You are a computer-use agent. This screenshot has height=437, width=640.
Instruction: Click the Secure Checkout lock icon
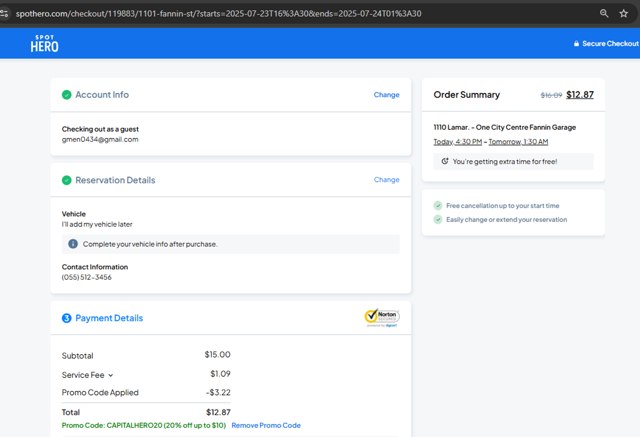pyautogui.click(x=576, y=44)
